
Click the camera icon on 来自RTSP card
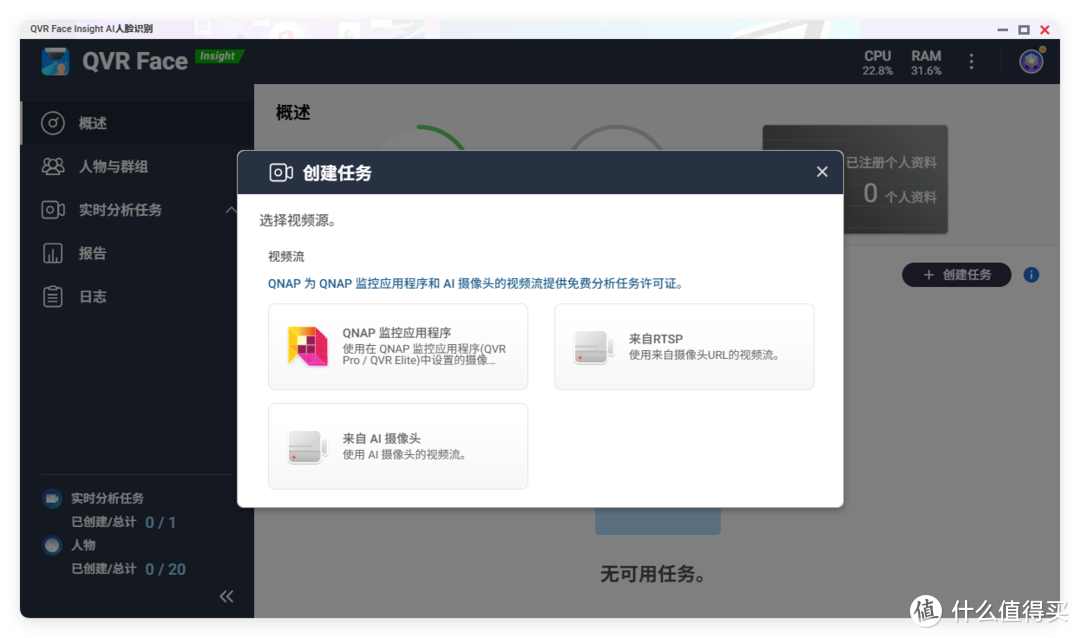click(x=594, y=347)
